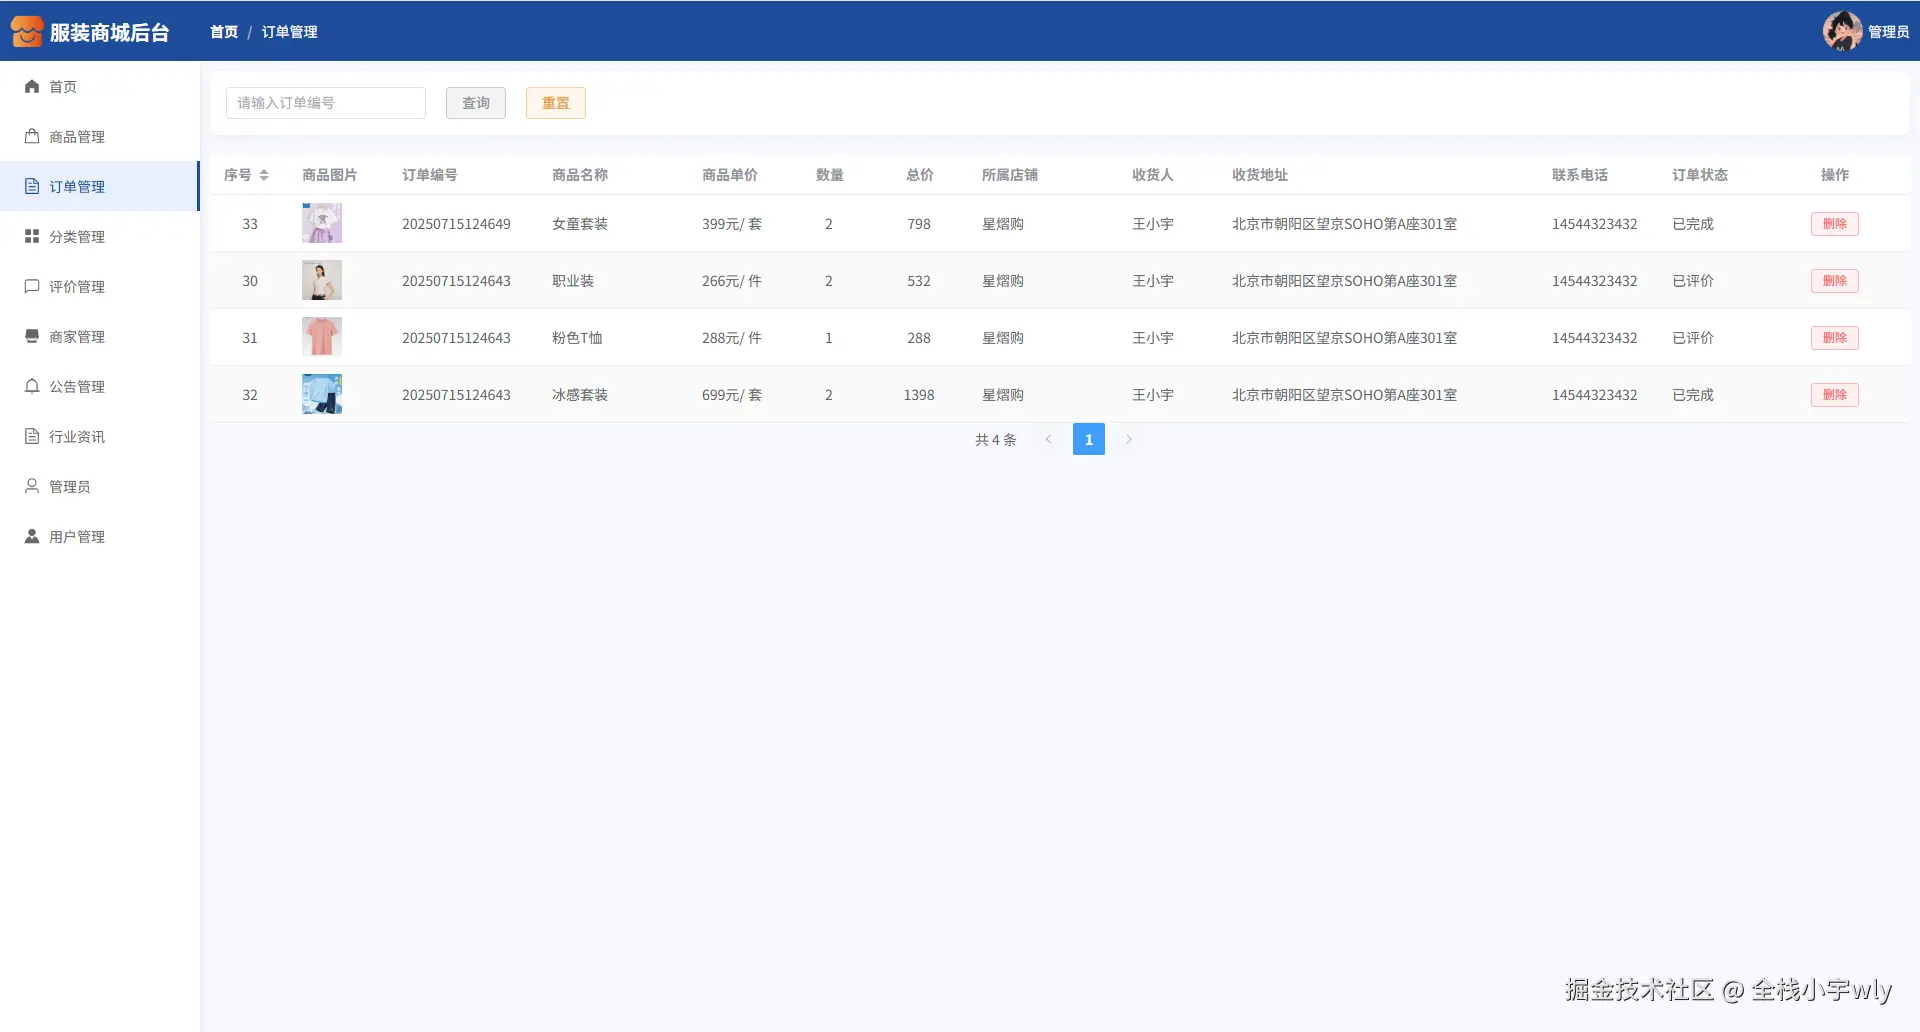Delete the 冰感套装 order
This screenshot has width=1920, height=1032.
(1834, 395)
